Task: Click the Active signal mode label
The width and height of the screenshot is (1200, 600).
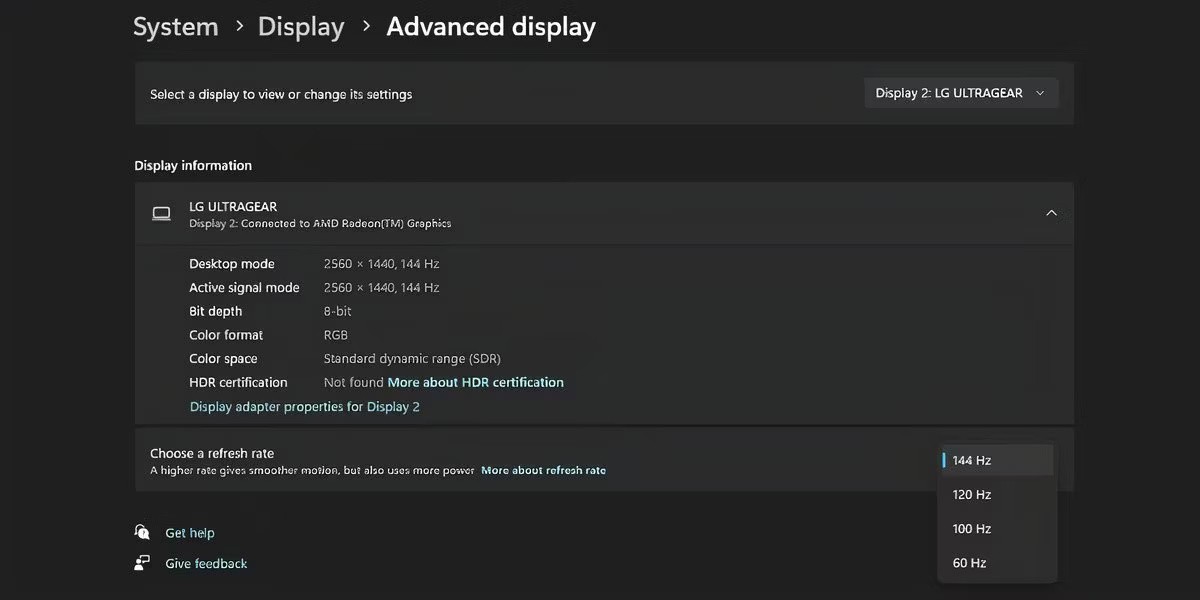Action: click(x=244, y=287)
